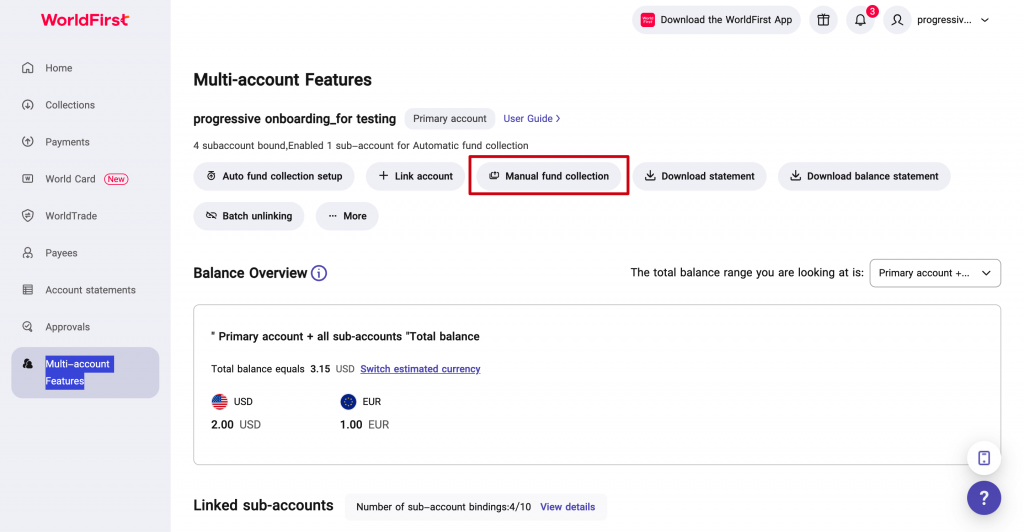Click the WorldFirst logo
The height and width of the screenshot is (532, 1024).
[85, 20]
